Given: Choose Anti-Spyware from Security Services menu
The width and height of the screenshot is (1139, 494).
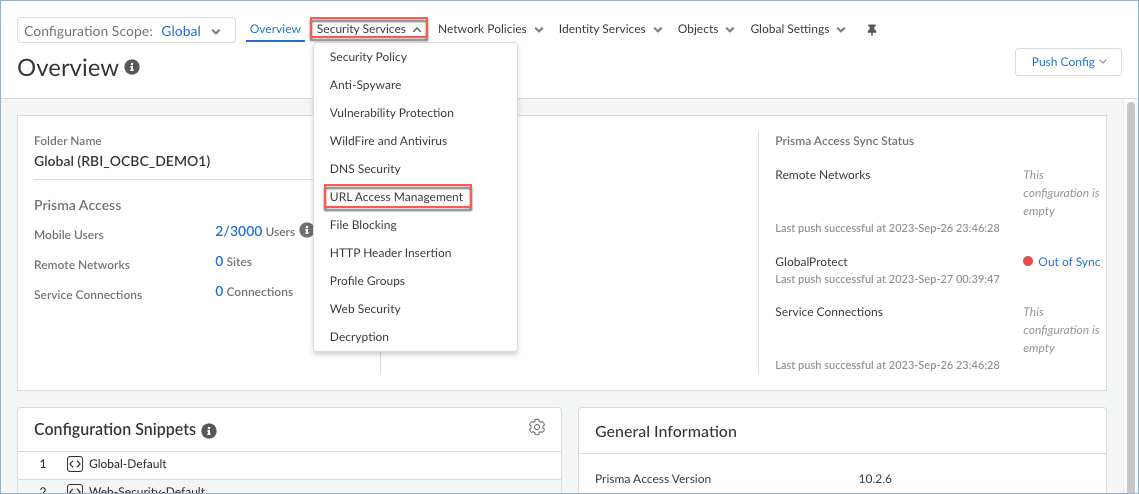Looking at the screenshot, I should (365, 85).
